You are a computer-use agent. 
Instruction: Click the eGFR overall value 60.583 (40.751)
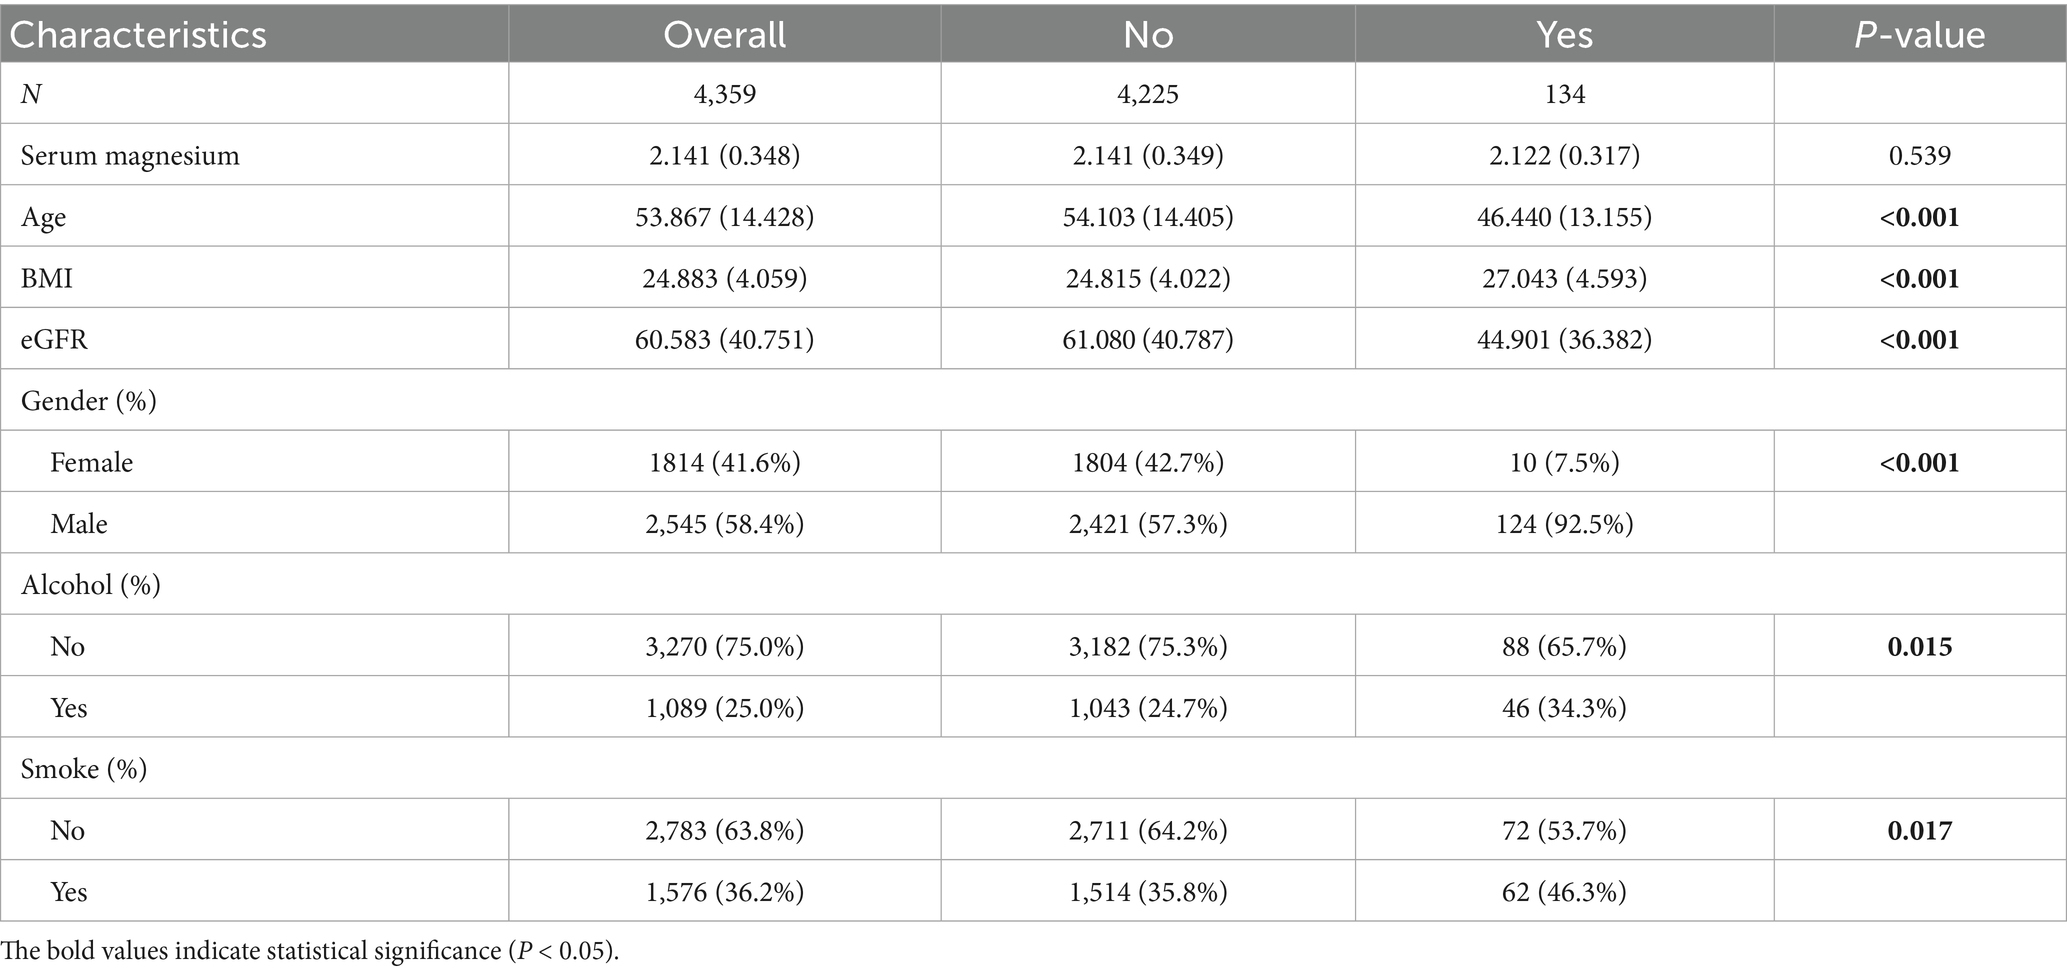tap(724, 340)
